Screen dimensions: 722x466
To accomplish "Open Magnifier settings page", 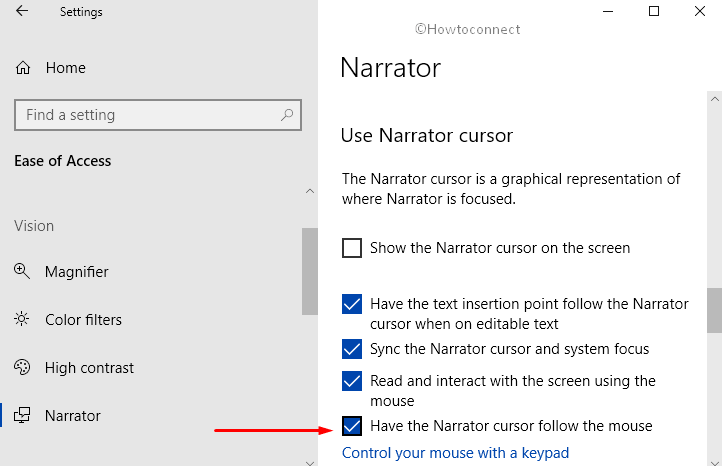I will click(76, 272).
